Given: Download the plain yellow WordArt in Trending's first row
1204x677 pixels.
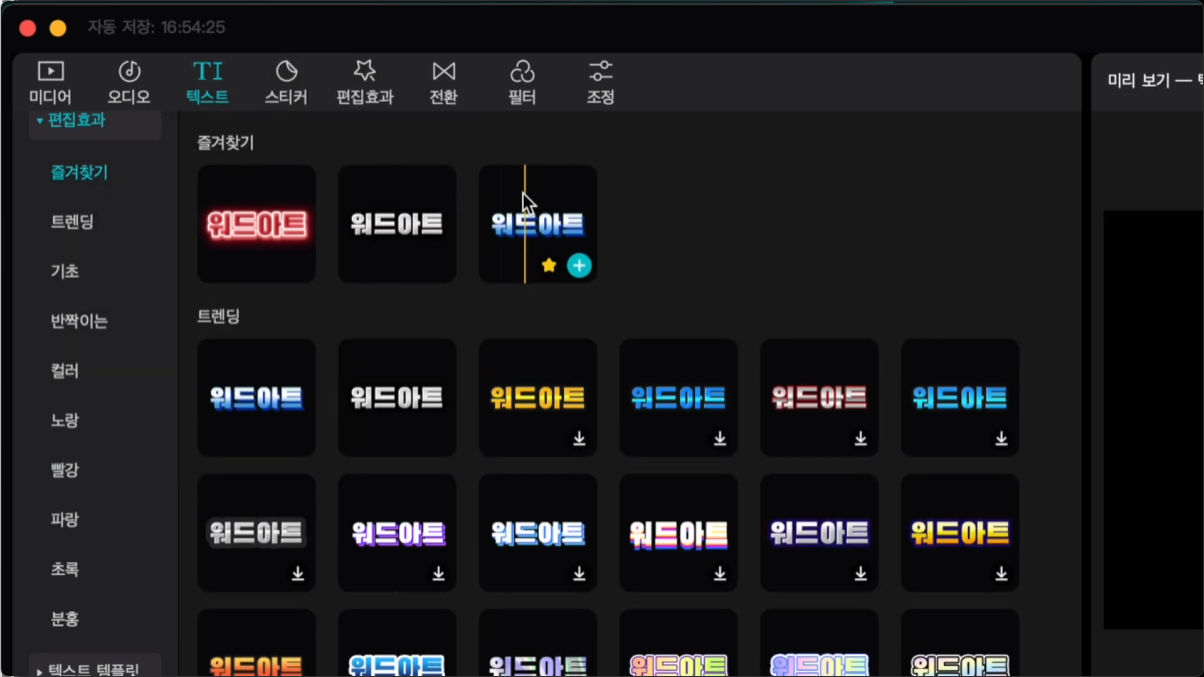Looking at the screenshot, I should pos(579,439).
